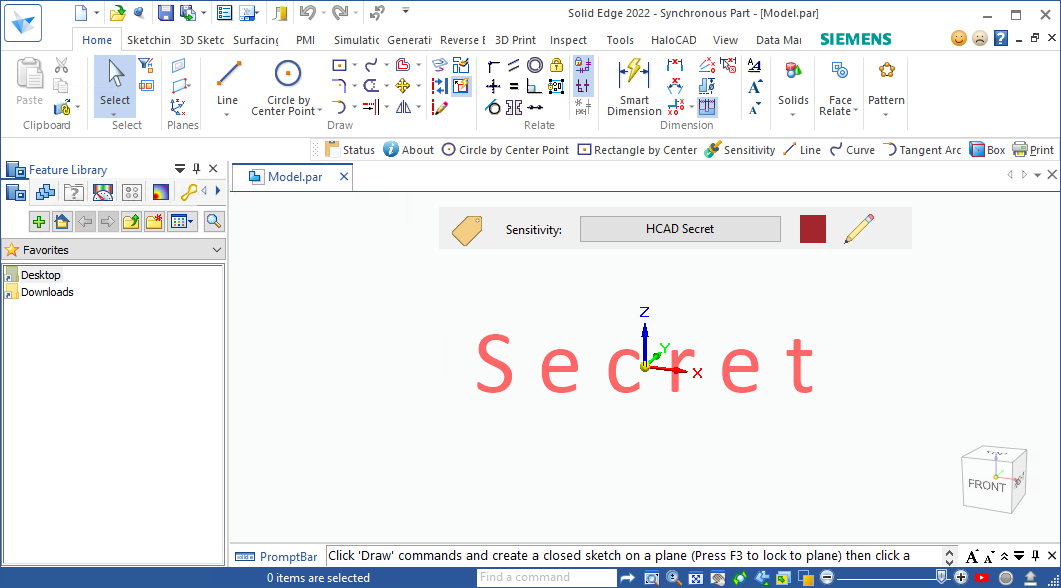
Task: Click the Sensitivity pencil edit icon
Action: pyautogui.click(x=858, y=228)
